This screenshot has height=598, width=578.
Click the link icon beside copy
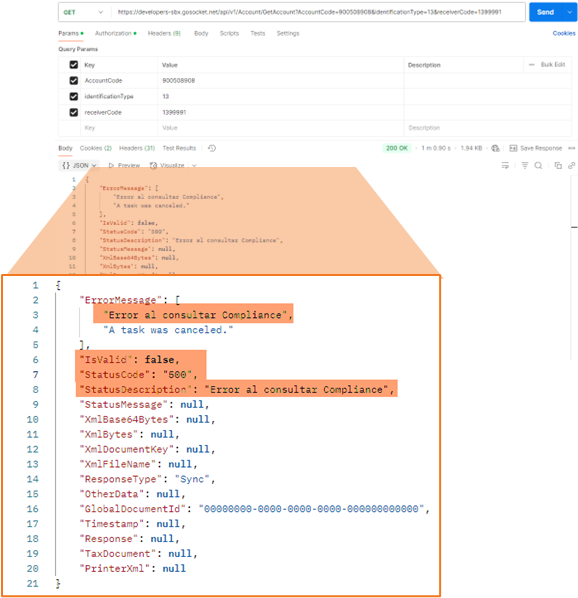572,166
